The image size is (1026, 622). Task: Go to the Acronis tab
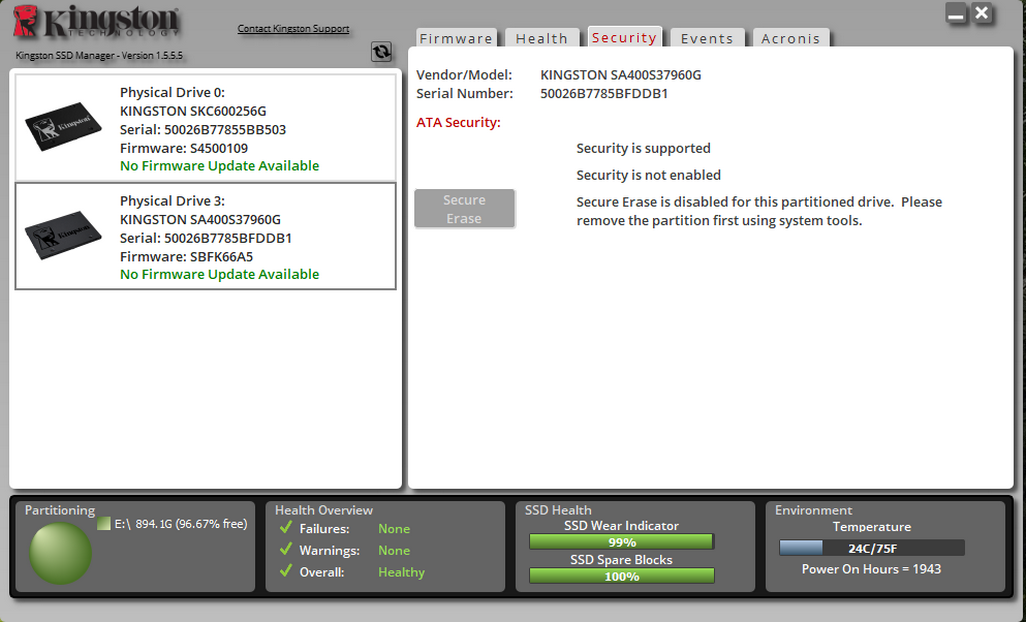pos(791,38)
